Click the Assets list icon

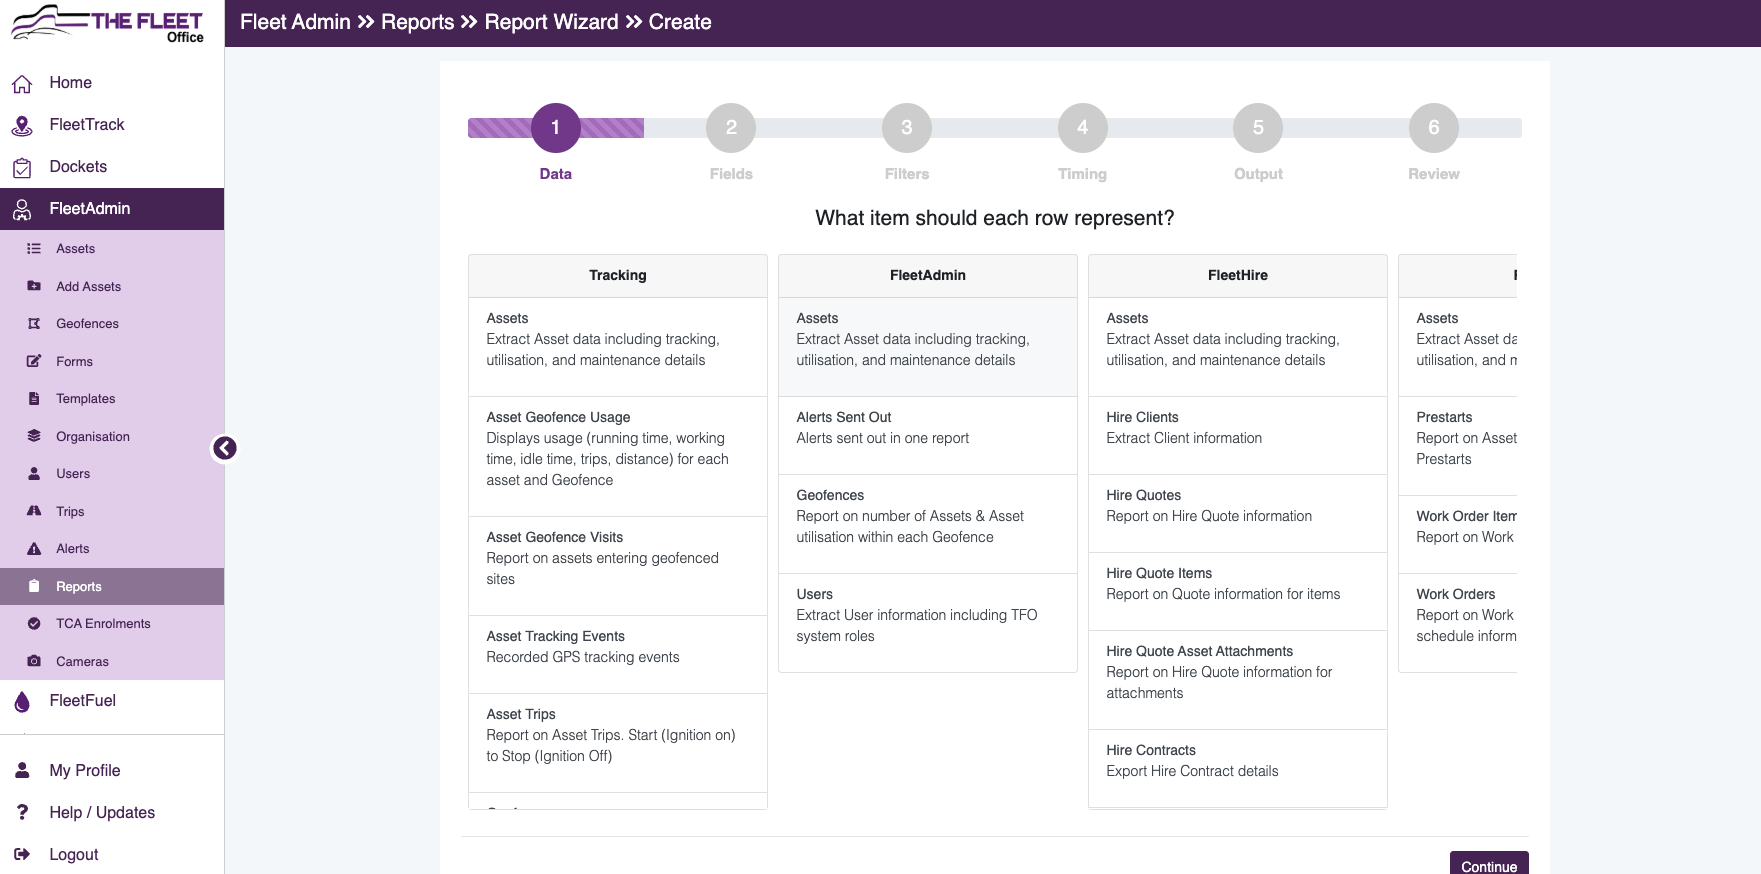[34, 249]
